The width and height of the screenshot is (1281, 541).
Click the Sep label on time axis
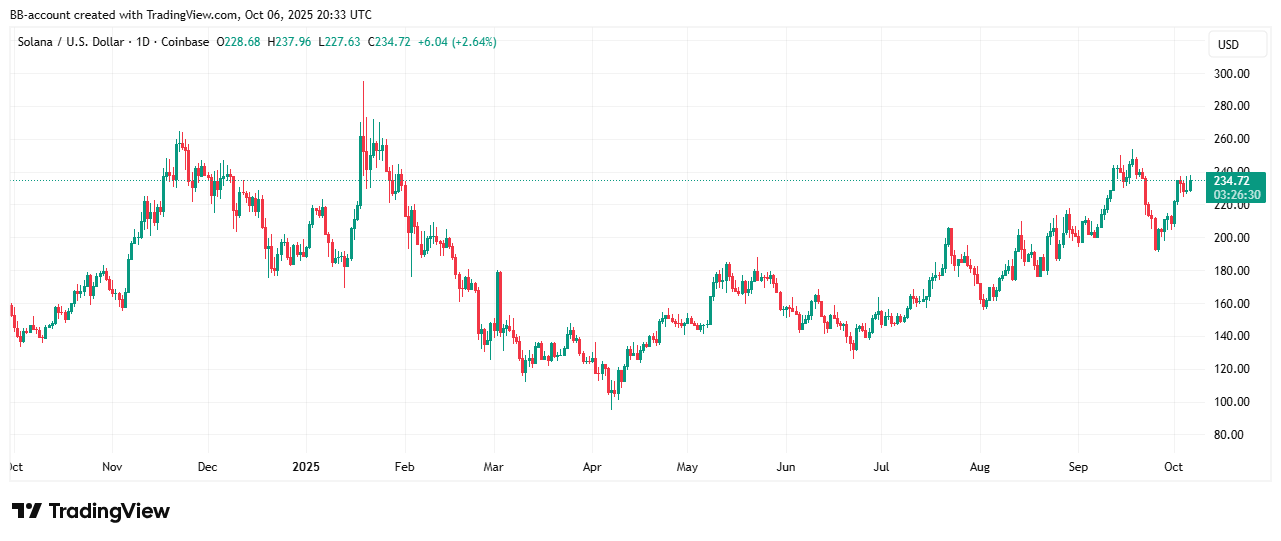coord(1078,467)
